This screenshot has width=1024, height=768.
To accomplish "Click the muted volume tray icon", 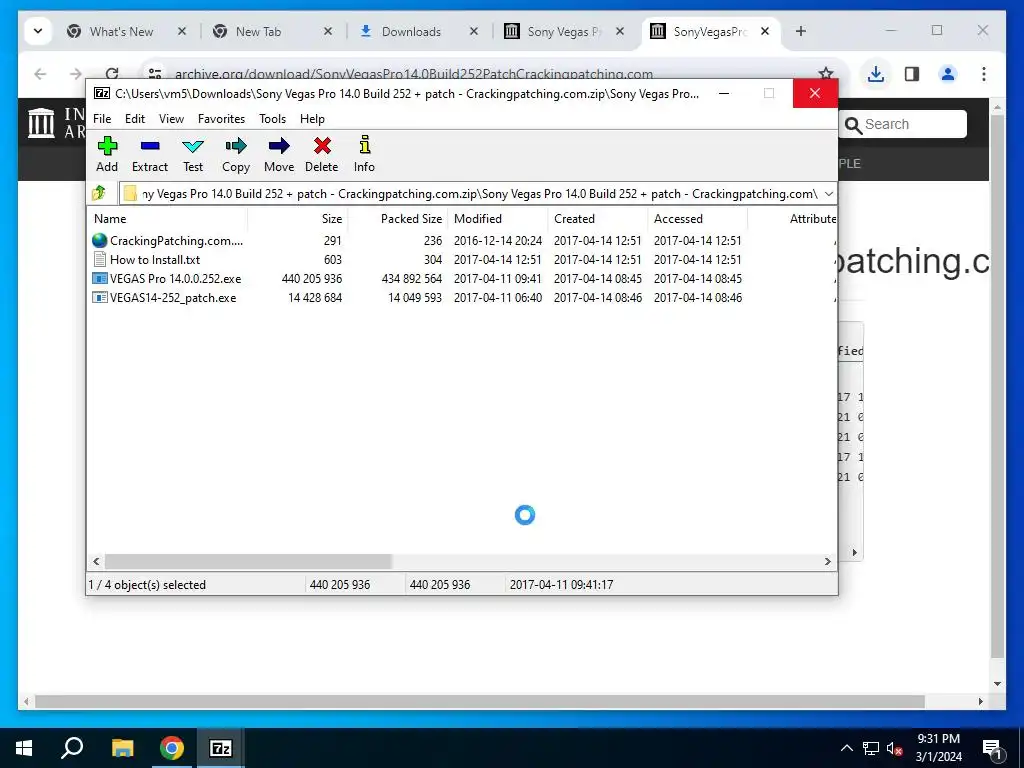I will point(894,748).
